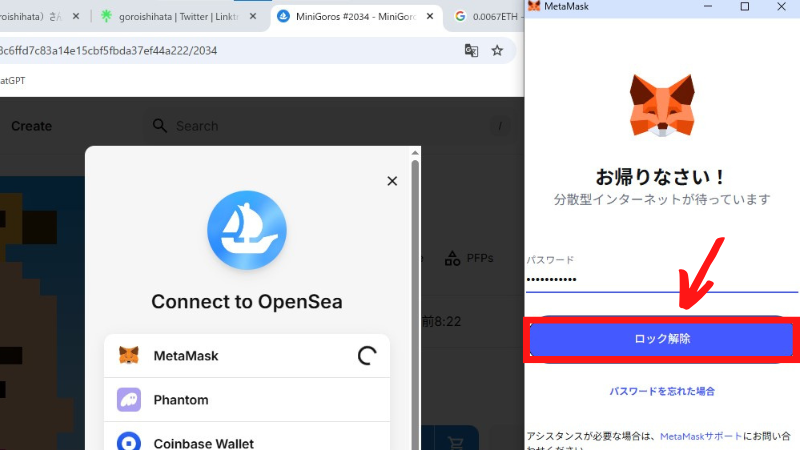Click the Linktree tab favicon
Image resolution: width=800 pixels, height=450 pixels.
point(106,16)
